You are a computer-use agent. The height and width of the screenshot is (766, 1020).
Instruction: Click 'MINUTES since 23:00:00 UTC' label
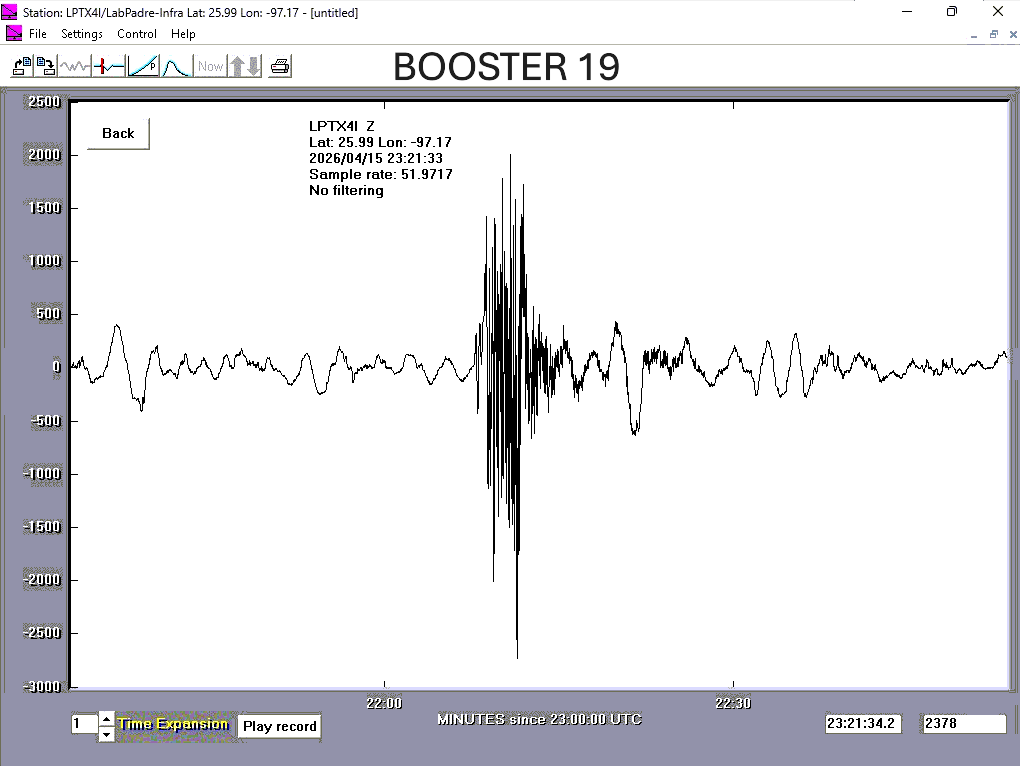539,719
